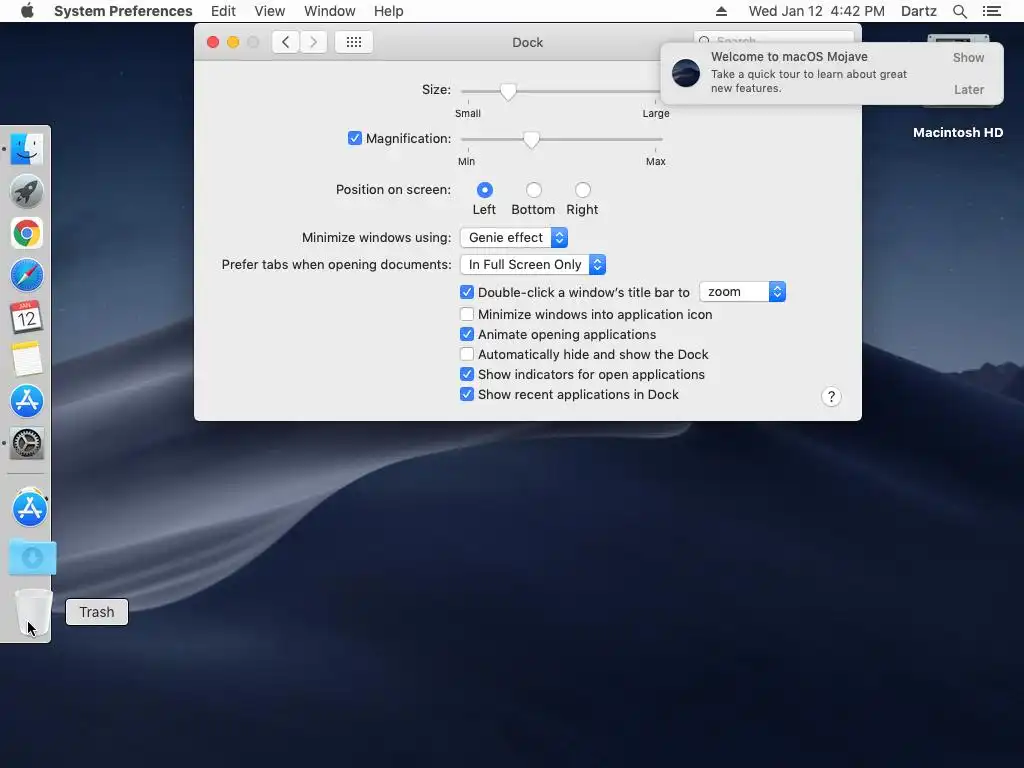Show all preferences grid button
The width and height of the screenshot is (1024, 768).
(x=354, y=42)
